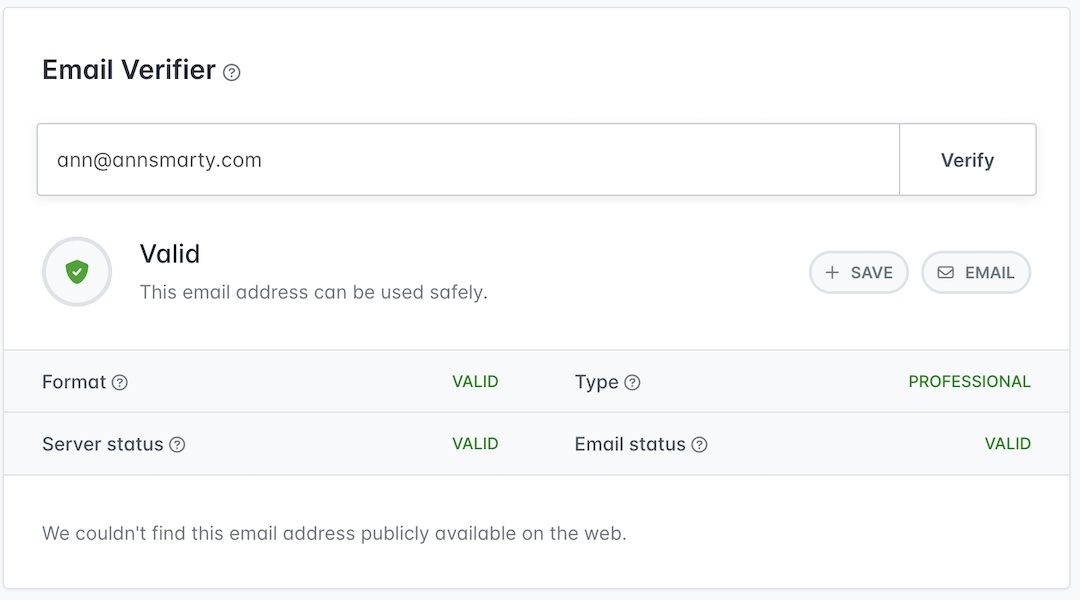Click the Server status help icon
1080x600 pixels.
(x=177, y=444)
